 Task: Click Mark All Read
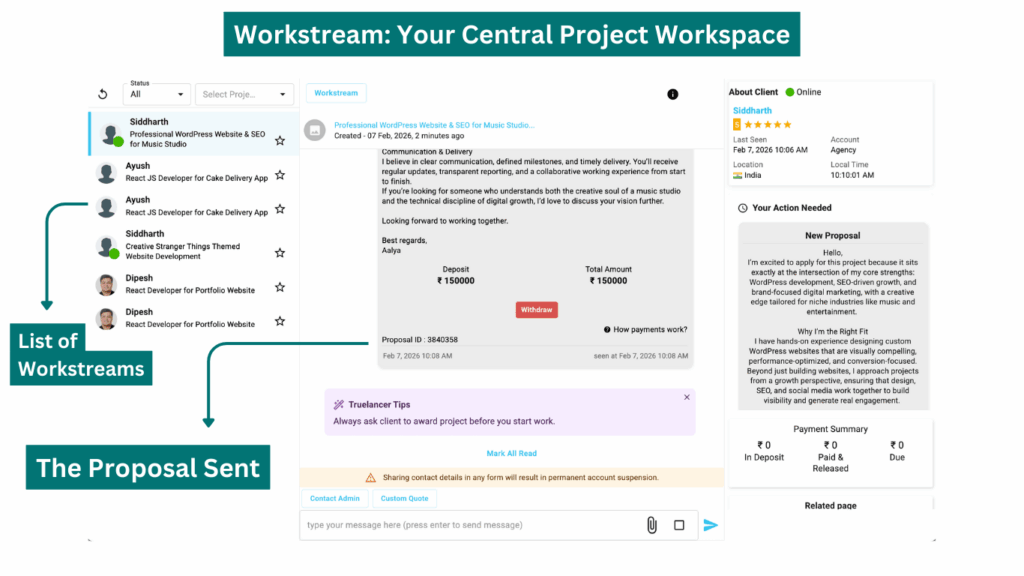click(511, 453)
